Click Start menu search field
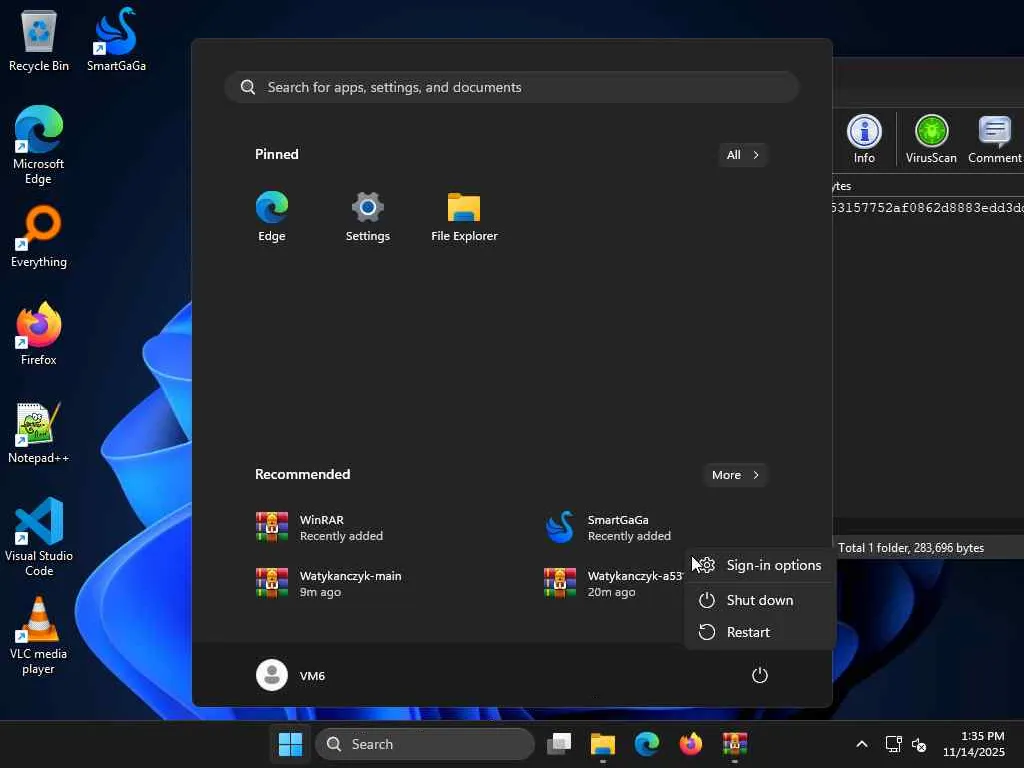This screenshot has width=1024, height=768. 512,87
